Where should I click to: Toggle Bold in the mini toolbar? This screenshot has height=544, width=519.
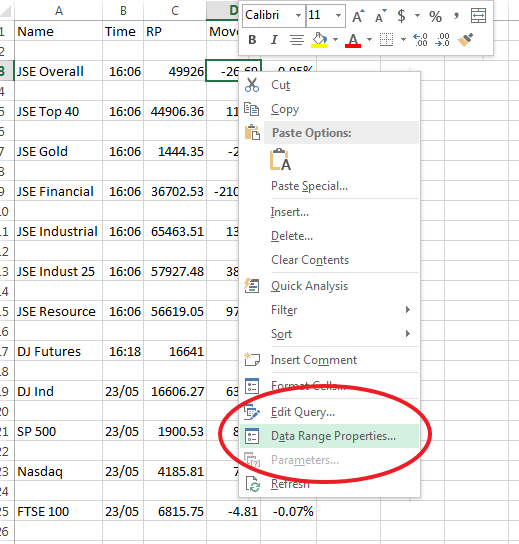pyautogui.click(x=252, y=40)
